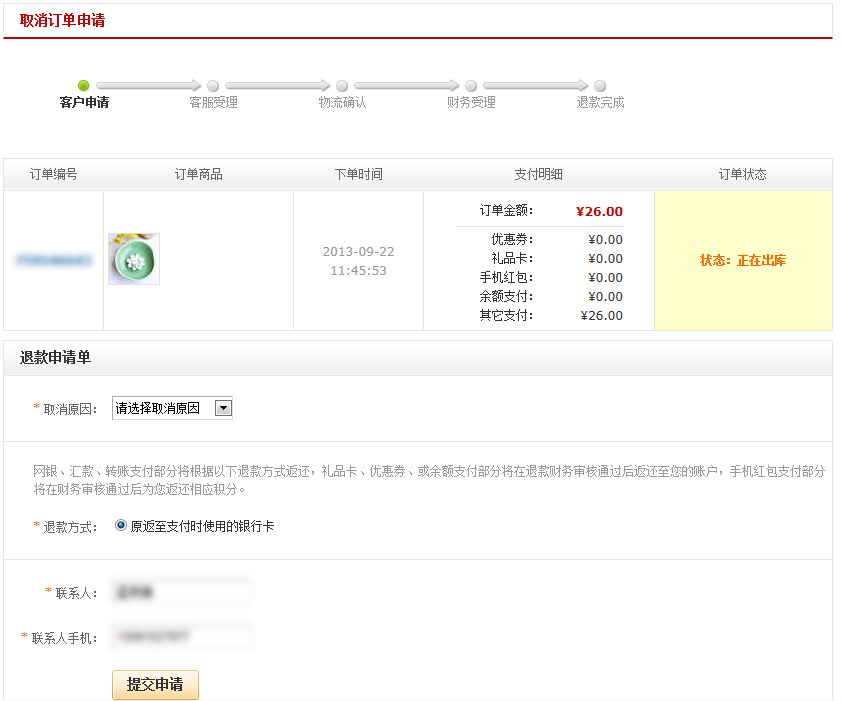
Task: Click the 退款完成 progress step circle
Action: tap(597, 86)
